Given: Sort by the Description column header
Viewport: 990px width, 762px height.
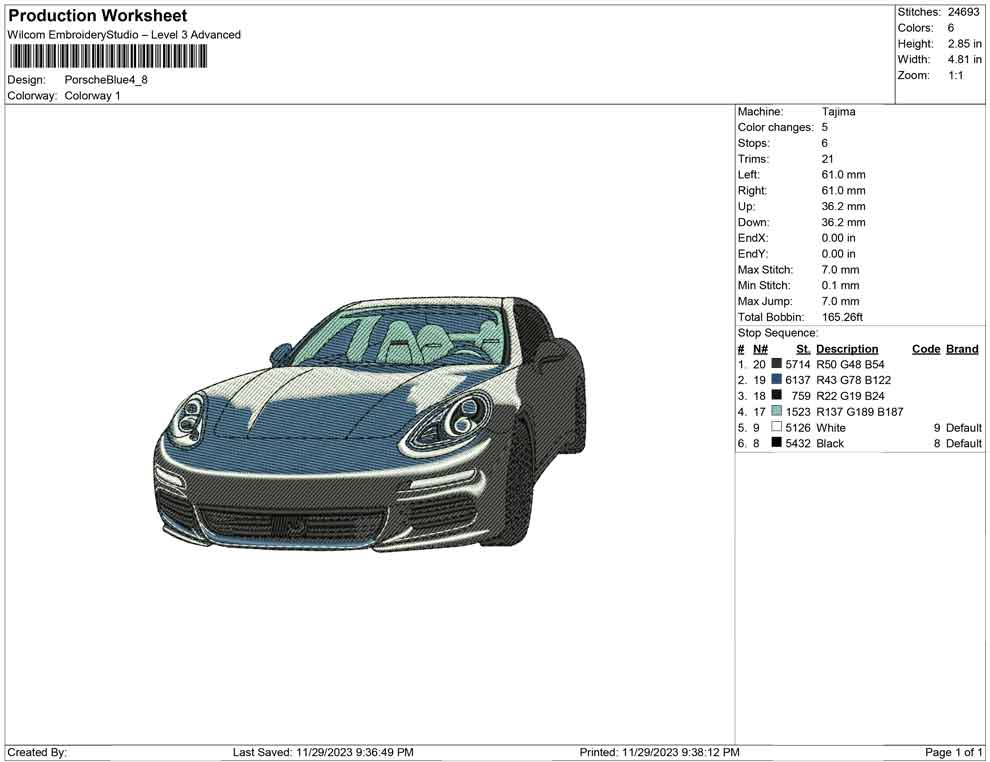Looking at the screenshot, I should coord(847,348).
